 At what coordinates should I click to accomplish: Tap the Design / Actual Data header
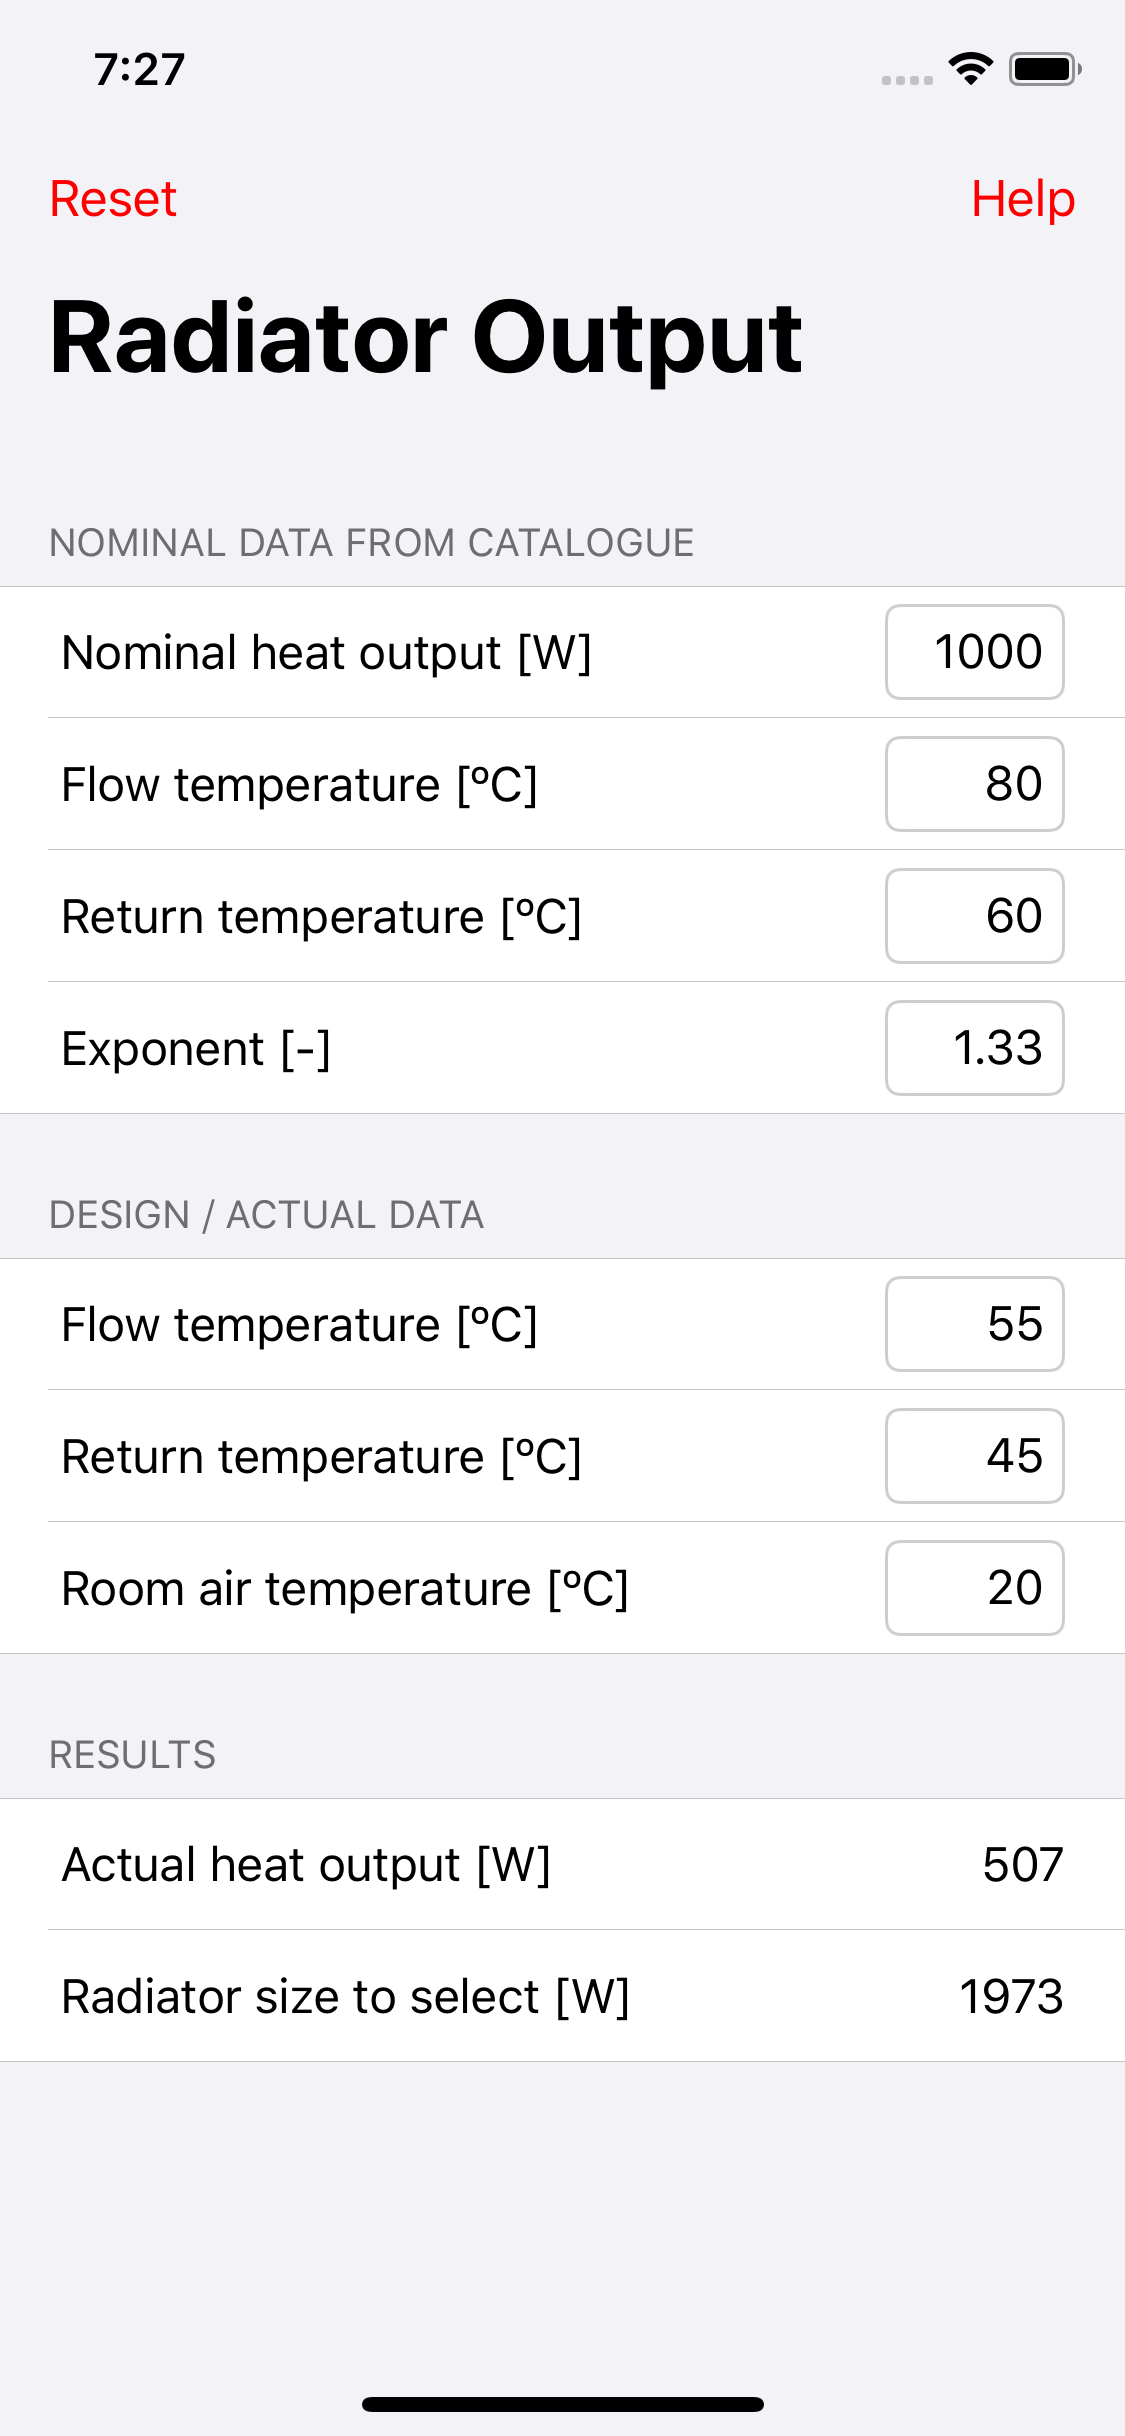point(266,1215)
